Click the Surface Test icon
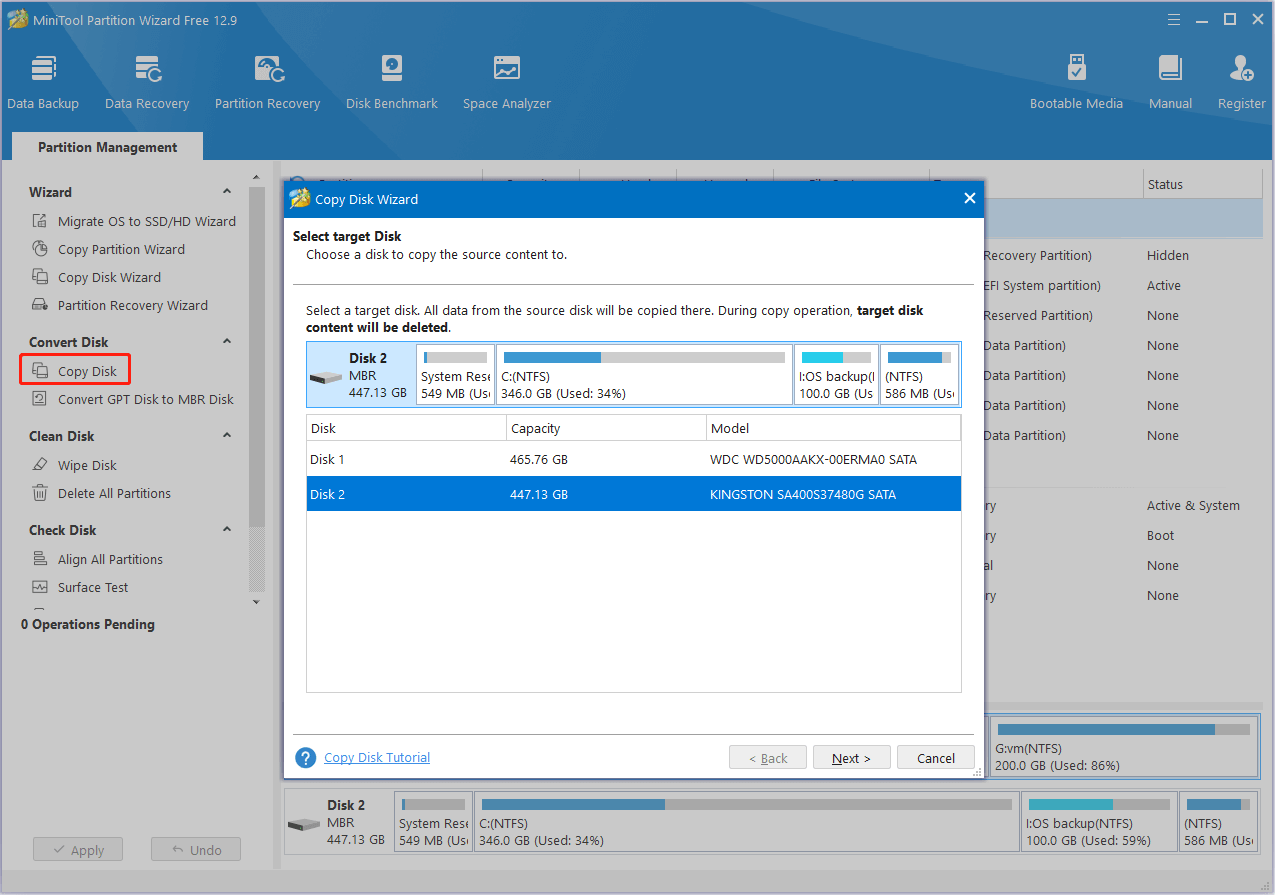The height and width of the screenshot is (895, 1275). 40,587
